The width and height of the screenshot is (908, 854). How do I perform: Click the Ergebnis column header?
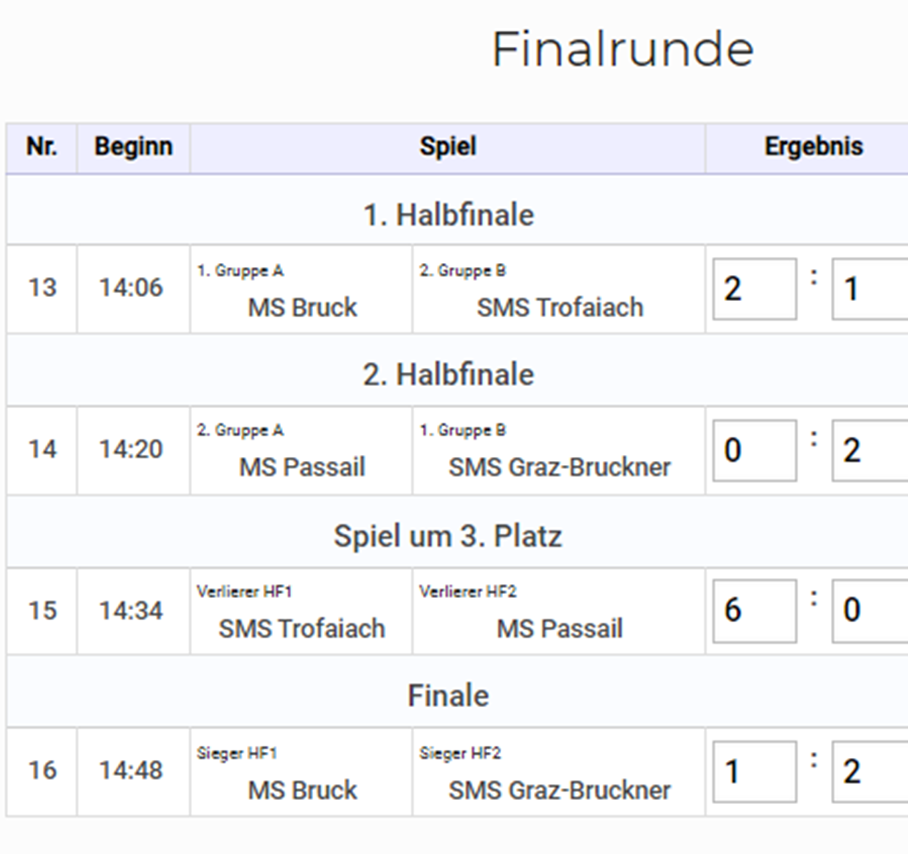point(813,147)
